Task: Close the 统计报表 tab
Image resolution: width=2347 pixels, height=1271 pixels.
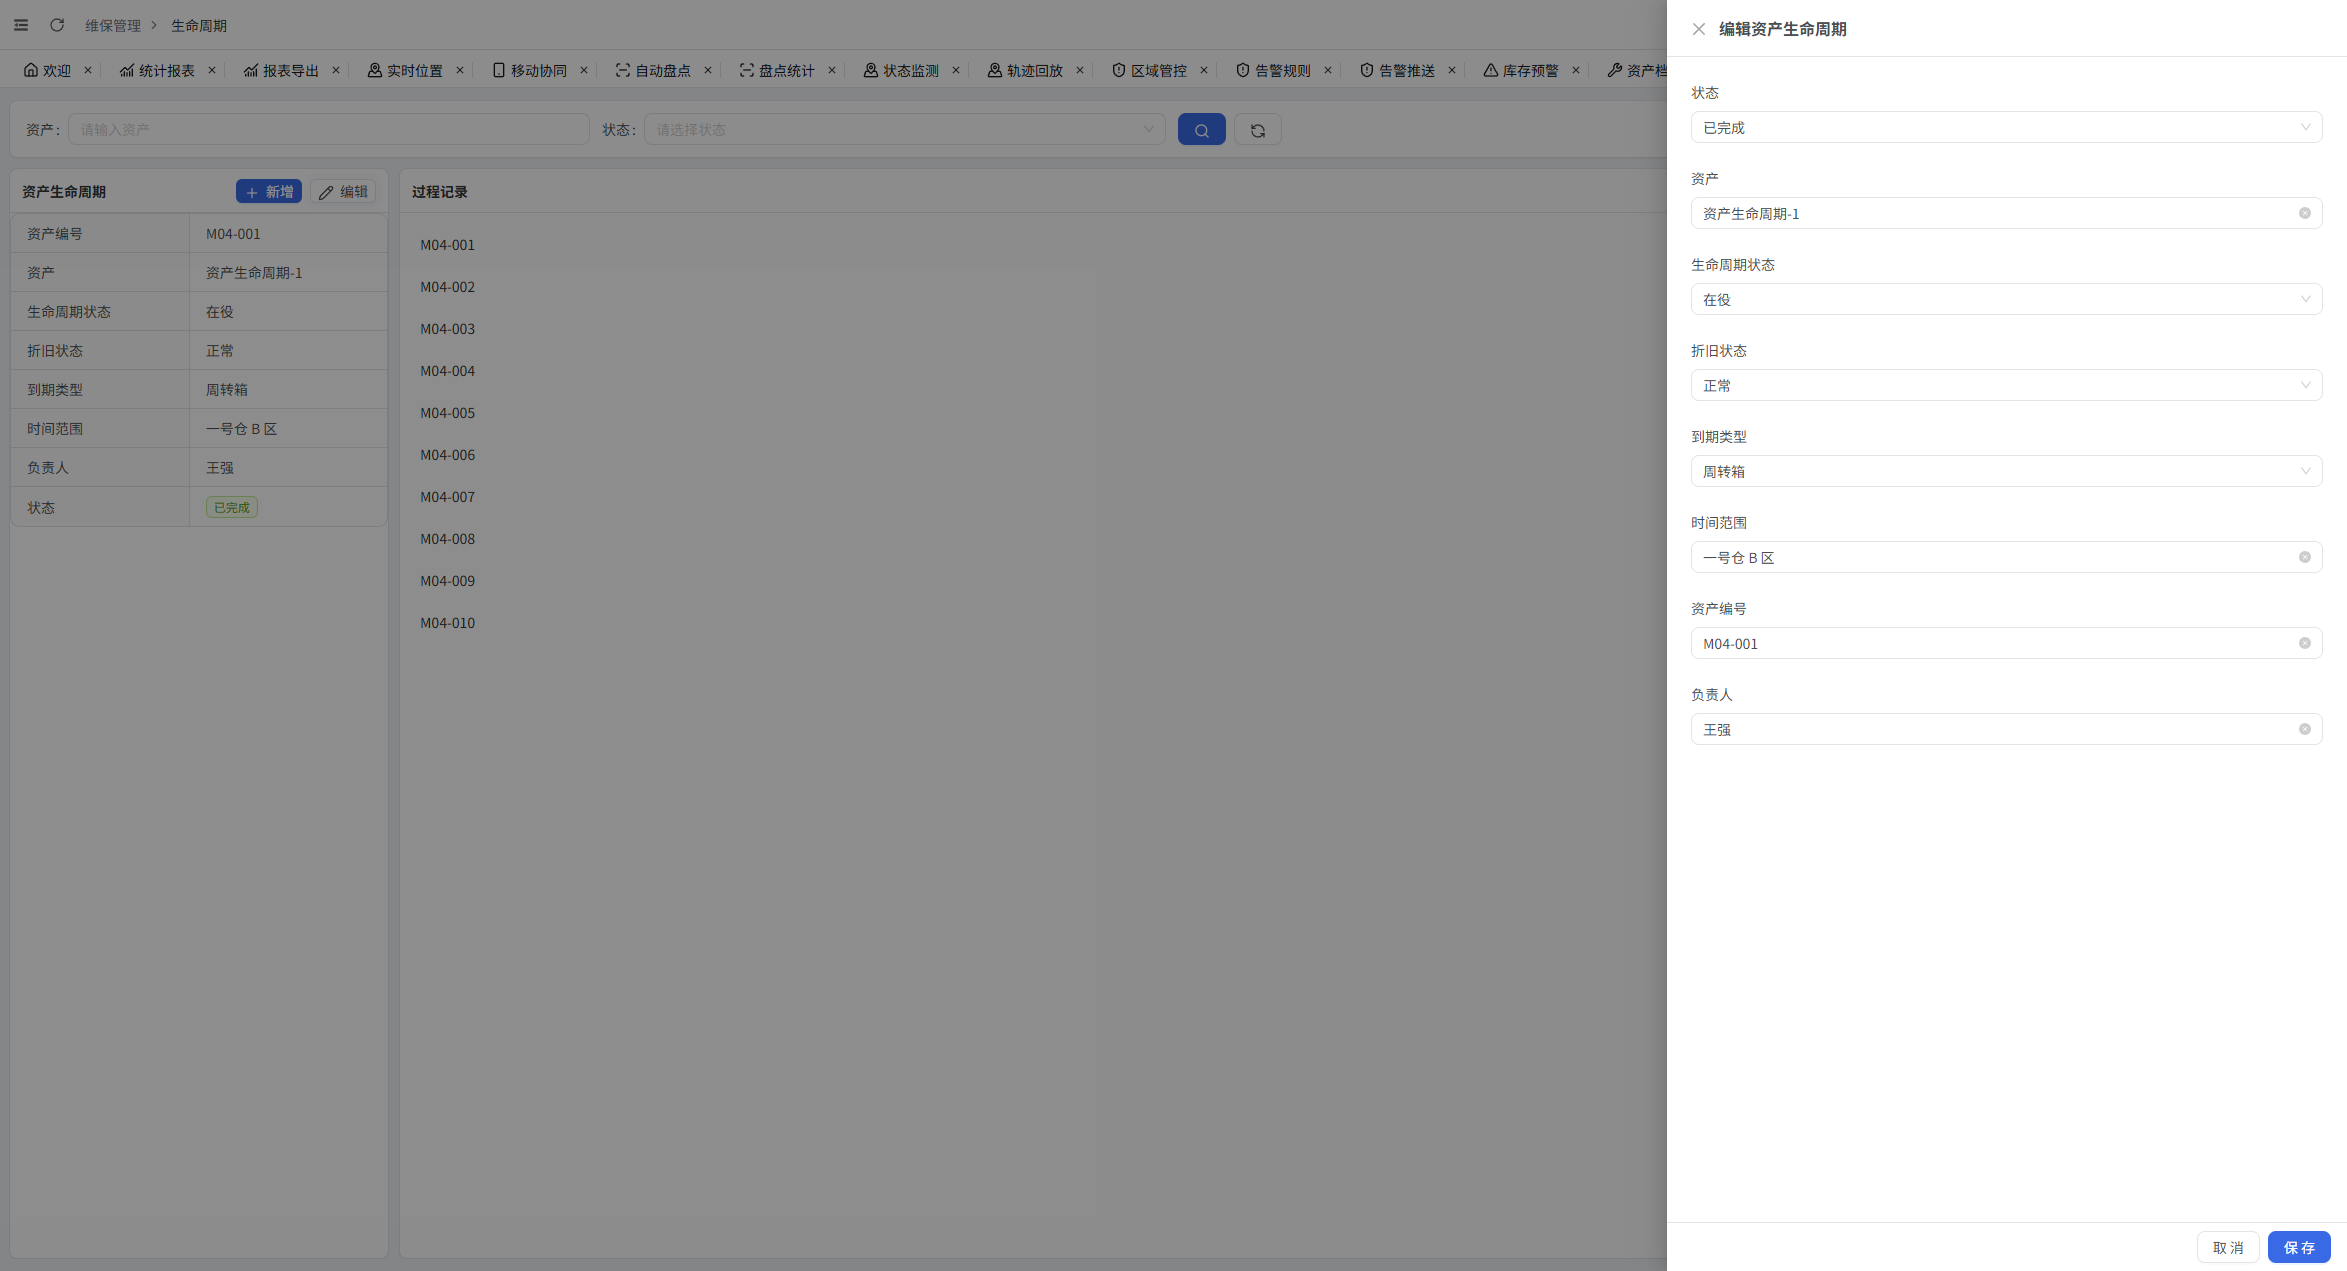Action: click(x=212, y=70)
